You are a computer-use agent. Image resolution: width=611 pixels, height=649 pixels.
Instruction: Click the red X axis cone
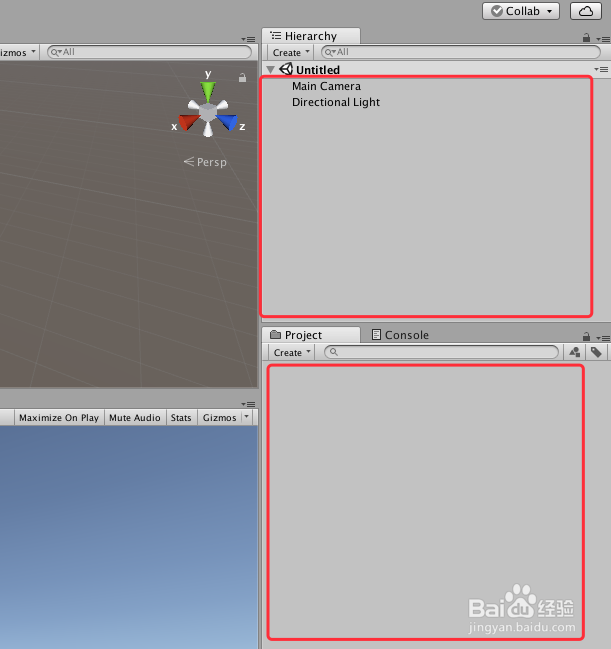188,123
